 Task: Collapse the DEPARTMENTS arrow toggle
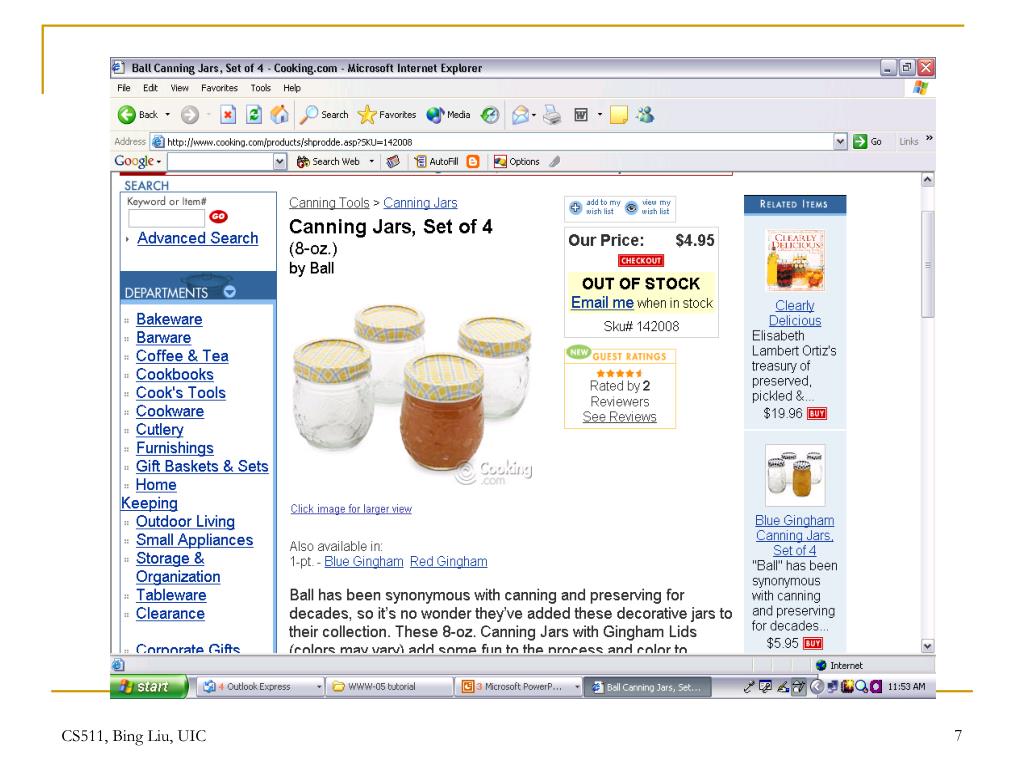(x=229, y=292)
